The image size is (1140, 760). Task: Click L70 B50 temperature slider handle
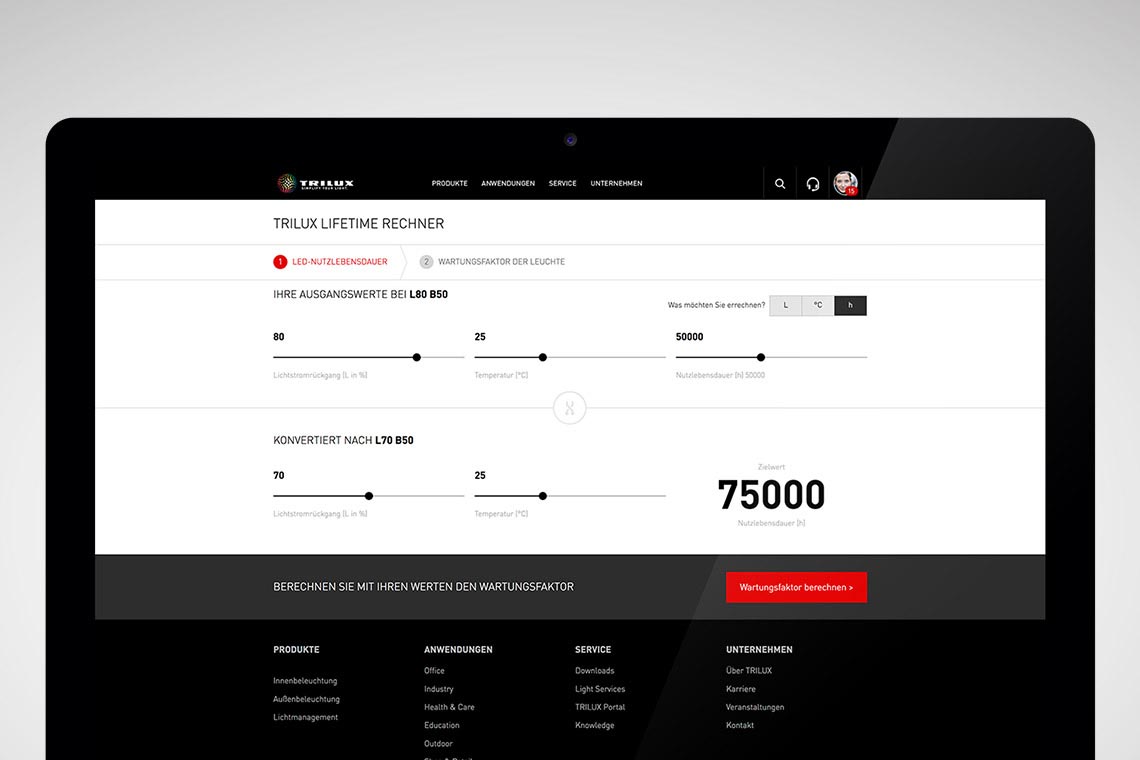[x=542, y=496]
